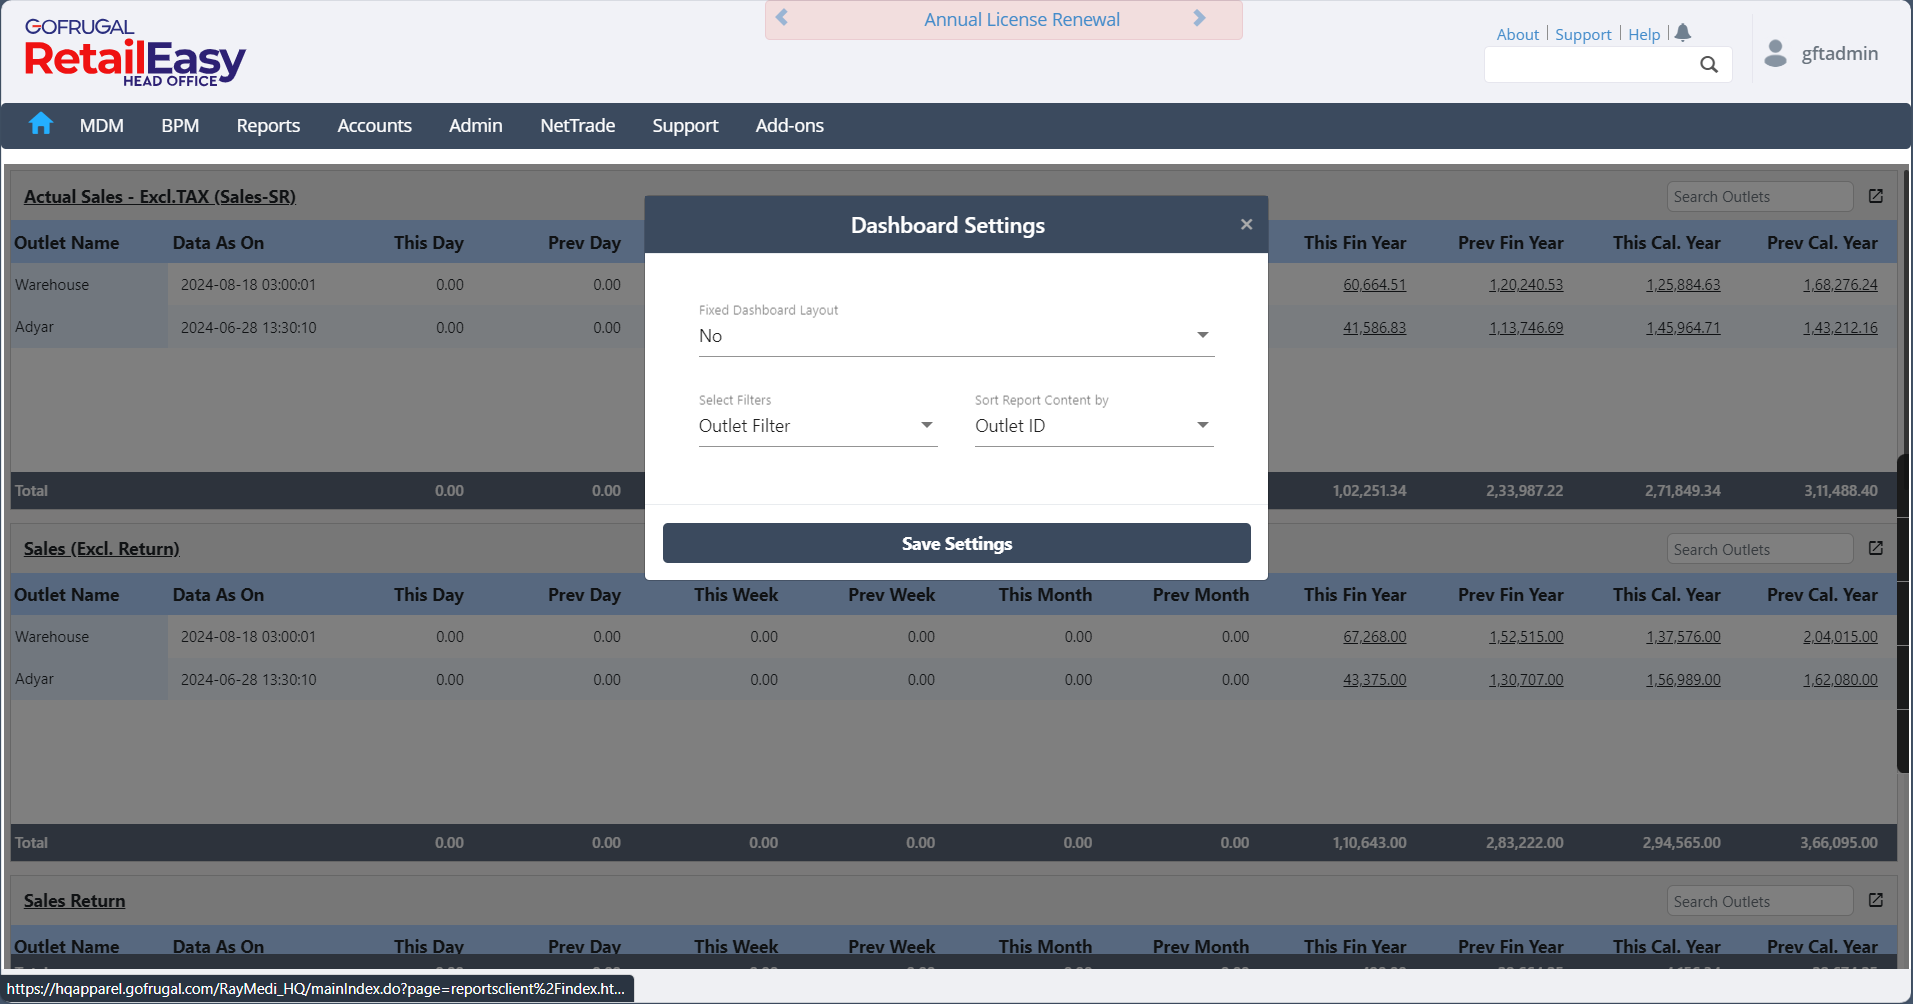
Task: Open Actual Sales value 1,20,240.53
Action: coord(1526,285)
